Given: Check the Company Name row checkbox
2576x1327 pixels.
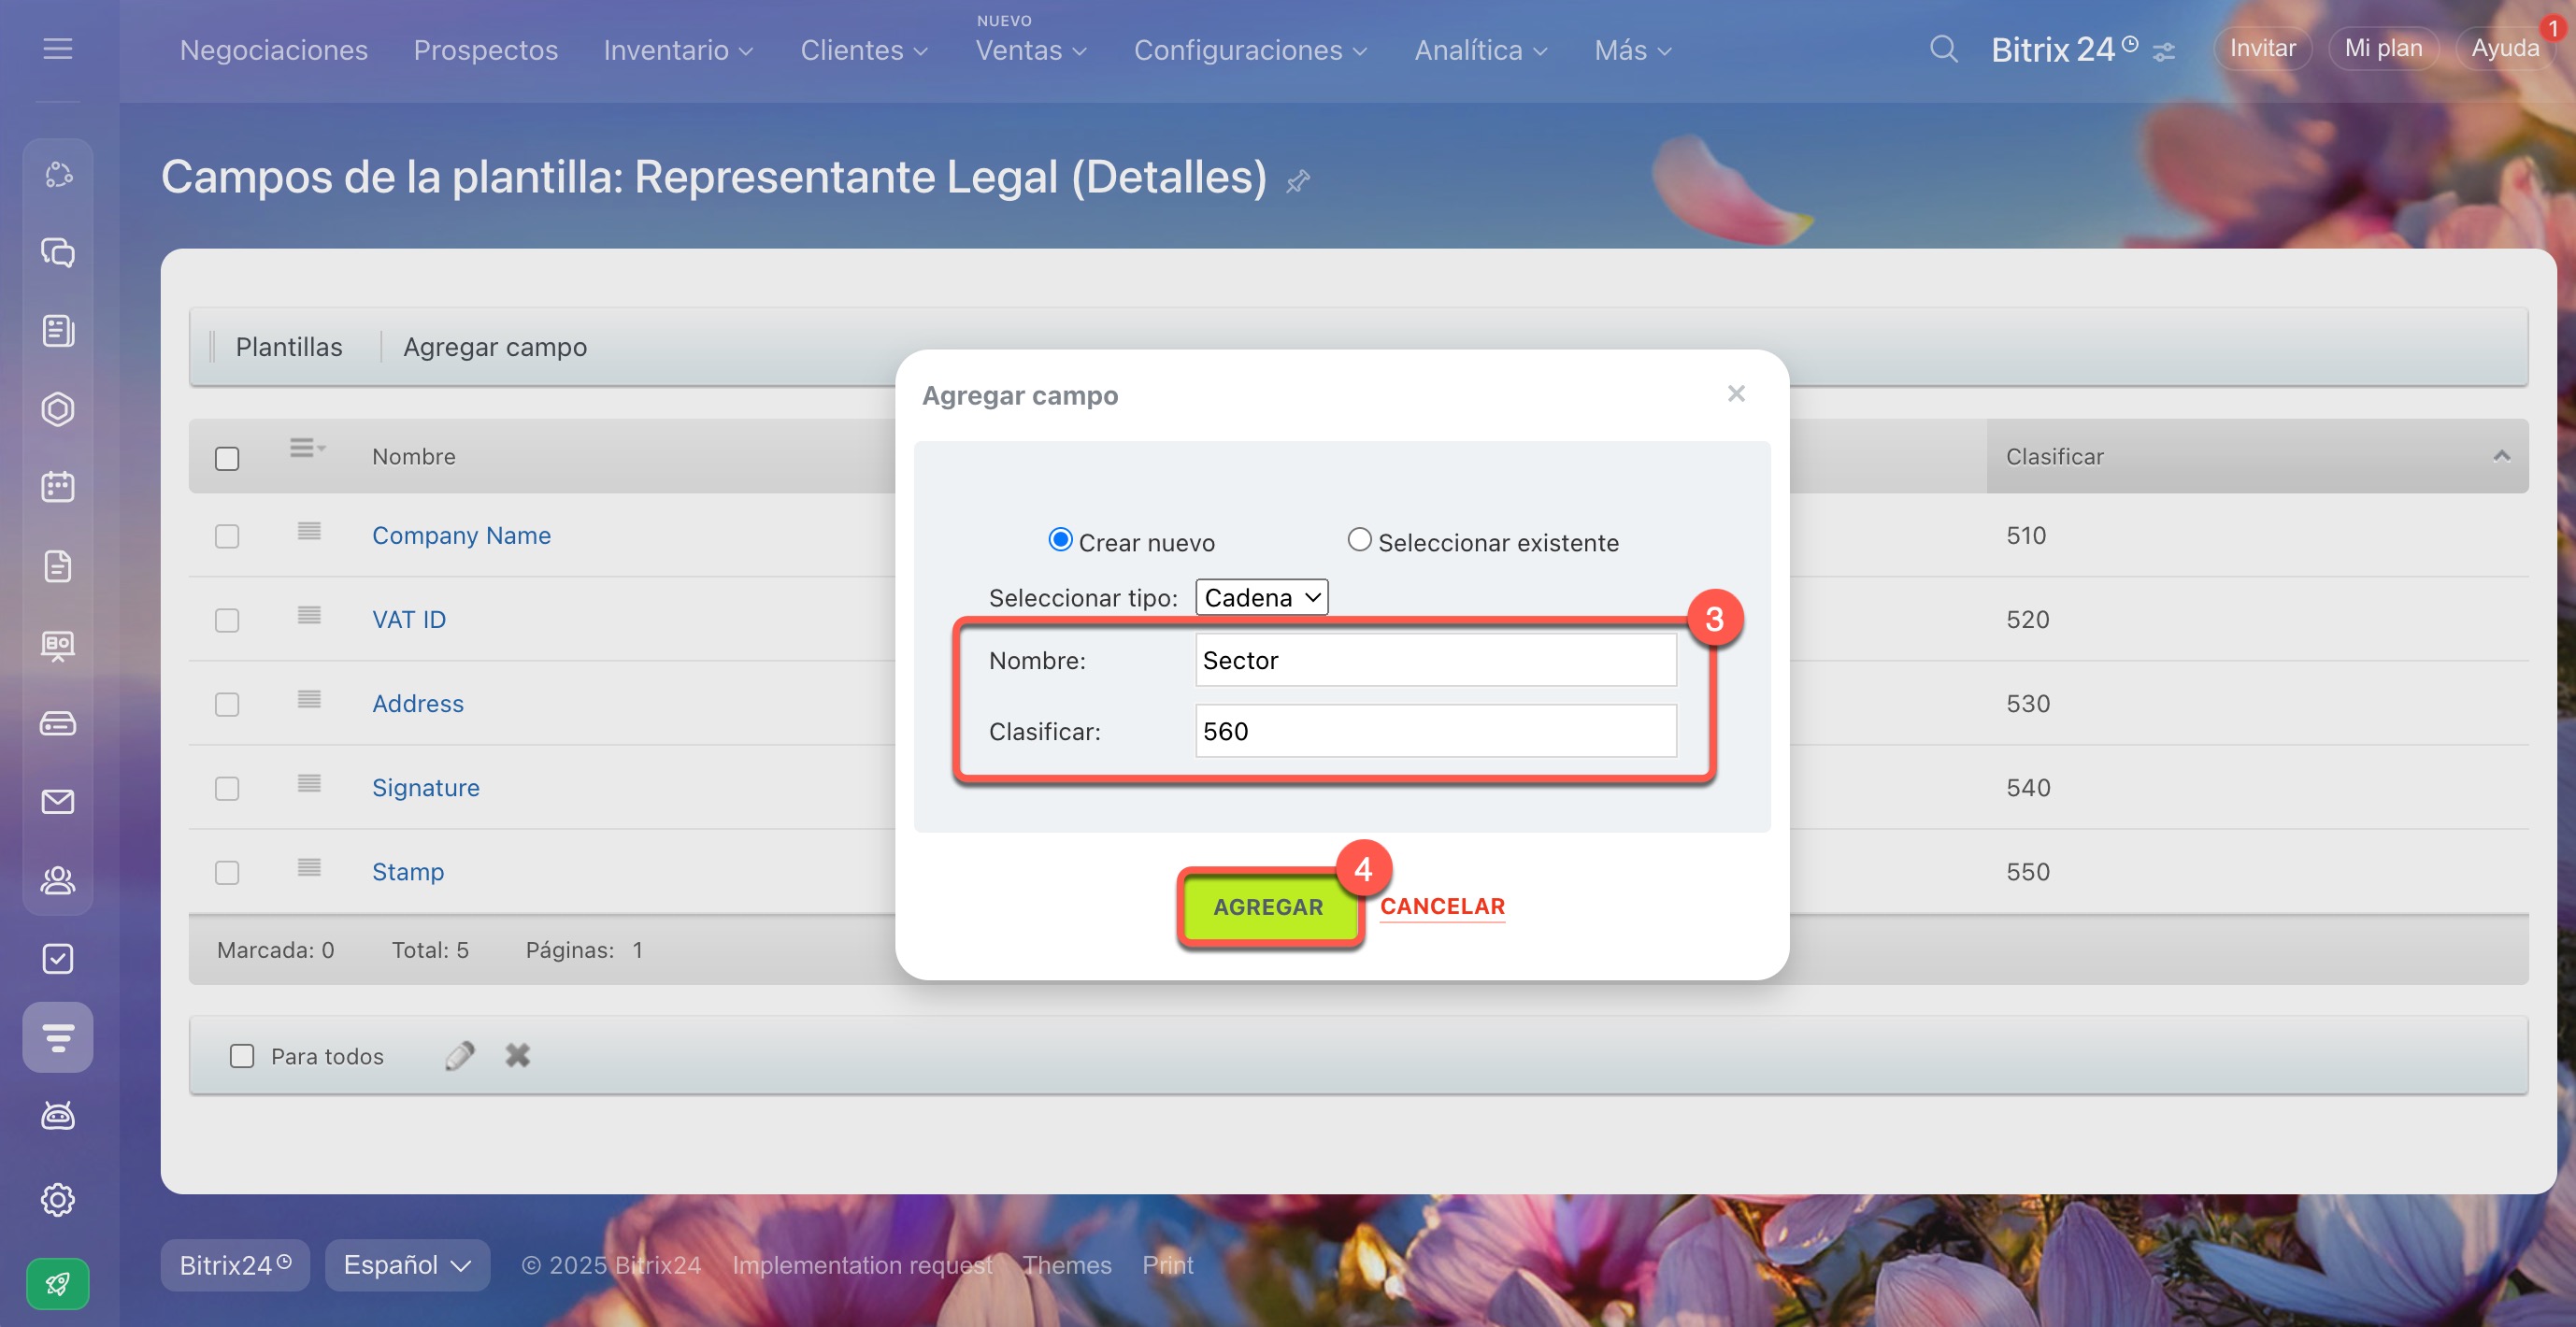Looking at the screenshot, I should coord(227,536).
